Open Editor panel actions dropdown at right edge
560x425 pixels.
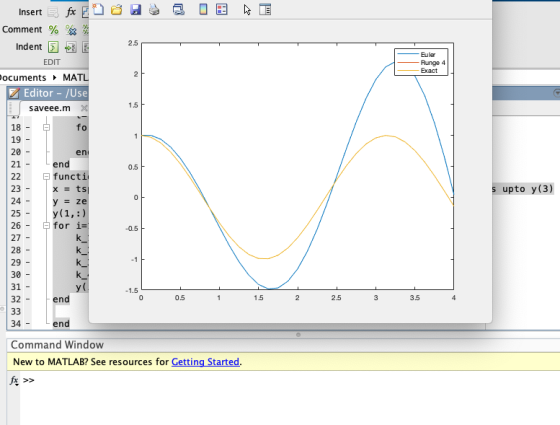point(556,93)
